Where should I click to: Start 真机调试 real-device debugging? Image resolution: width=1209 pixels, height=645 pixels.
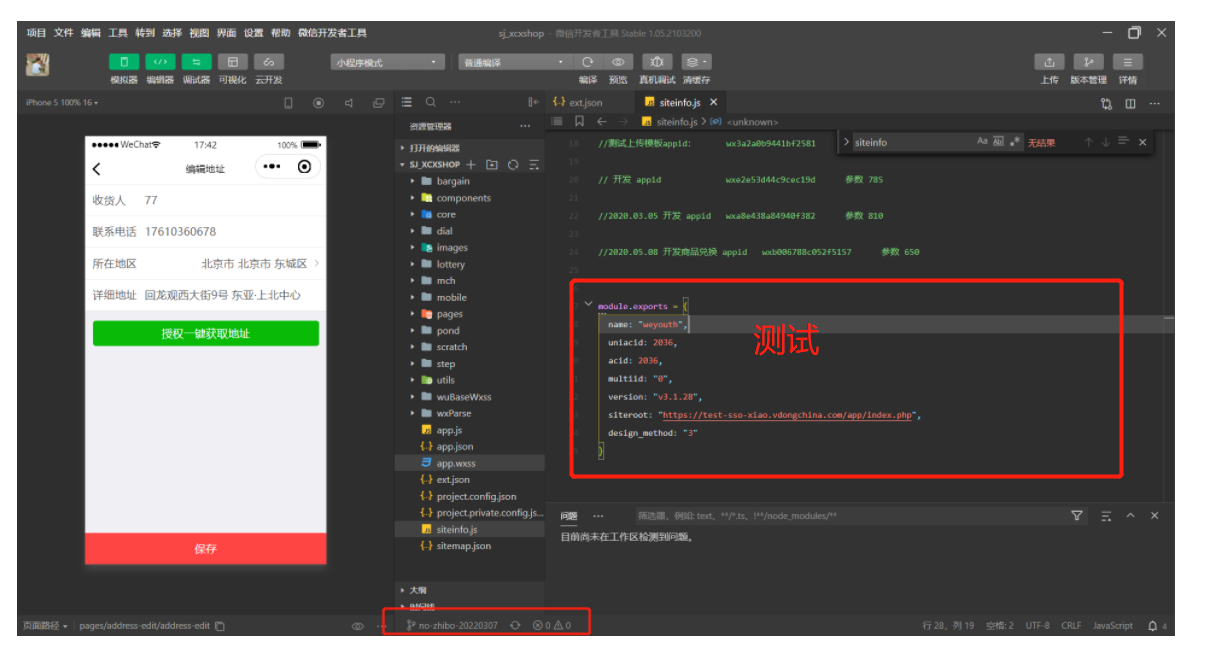pyautogui.click(x=657, y=62)
